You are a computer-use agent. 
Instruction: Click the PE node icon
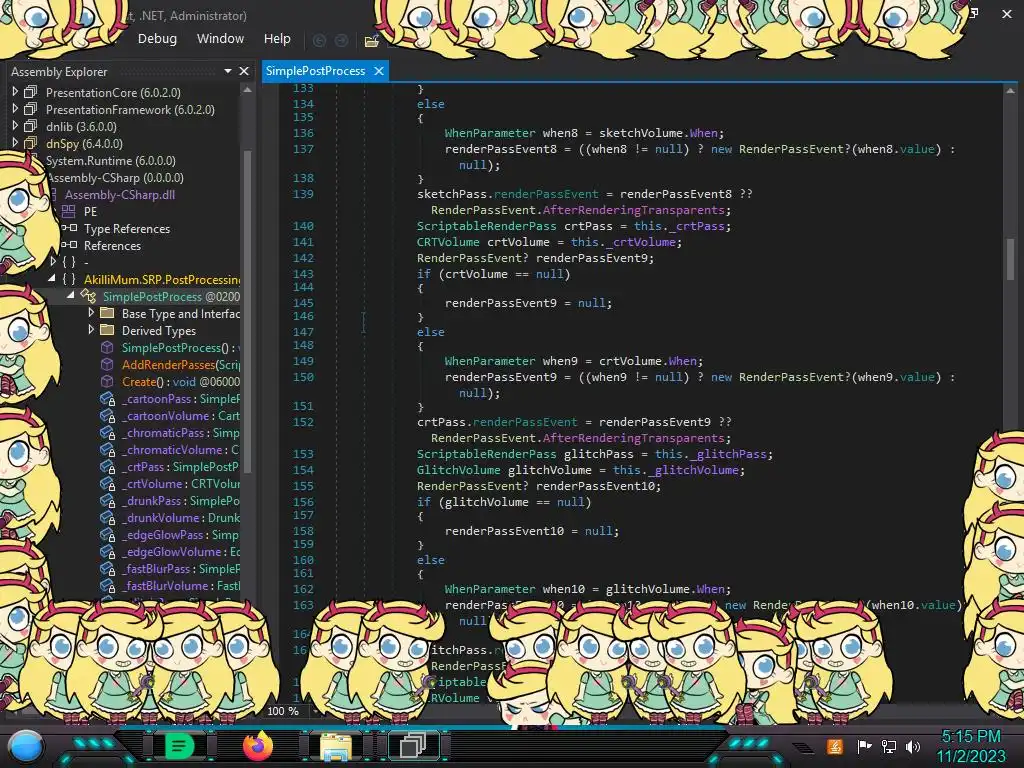pos(69,211)
